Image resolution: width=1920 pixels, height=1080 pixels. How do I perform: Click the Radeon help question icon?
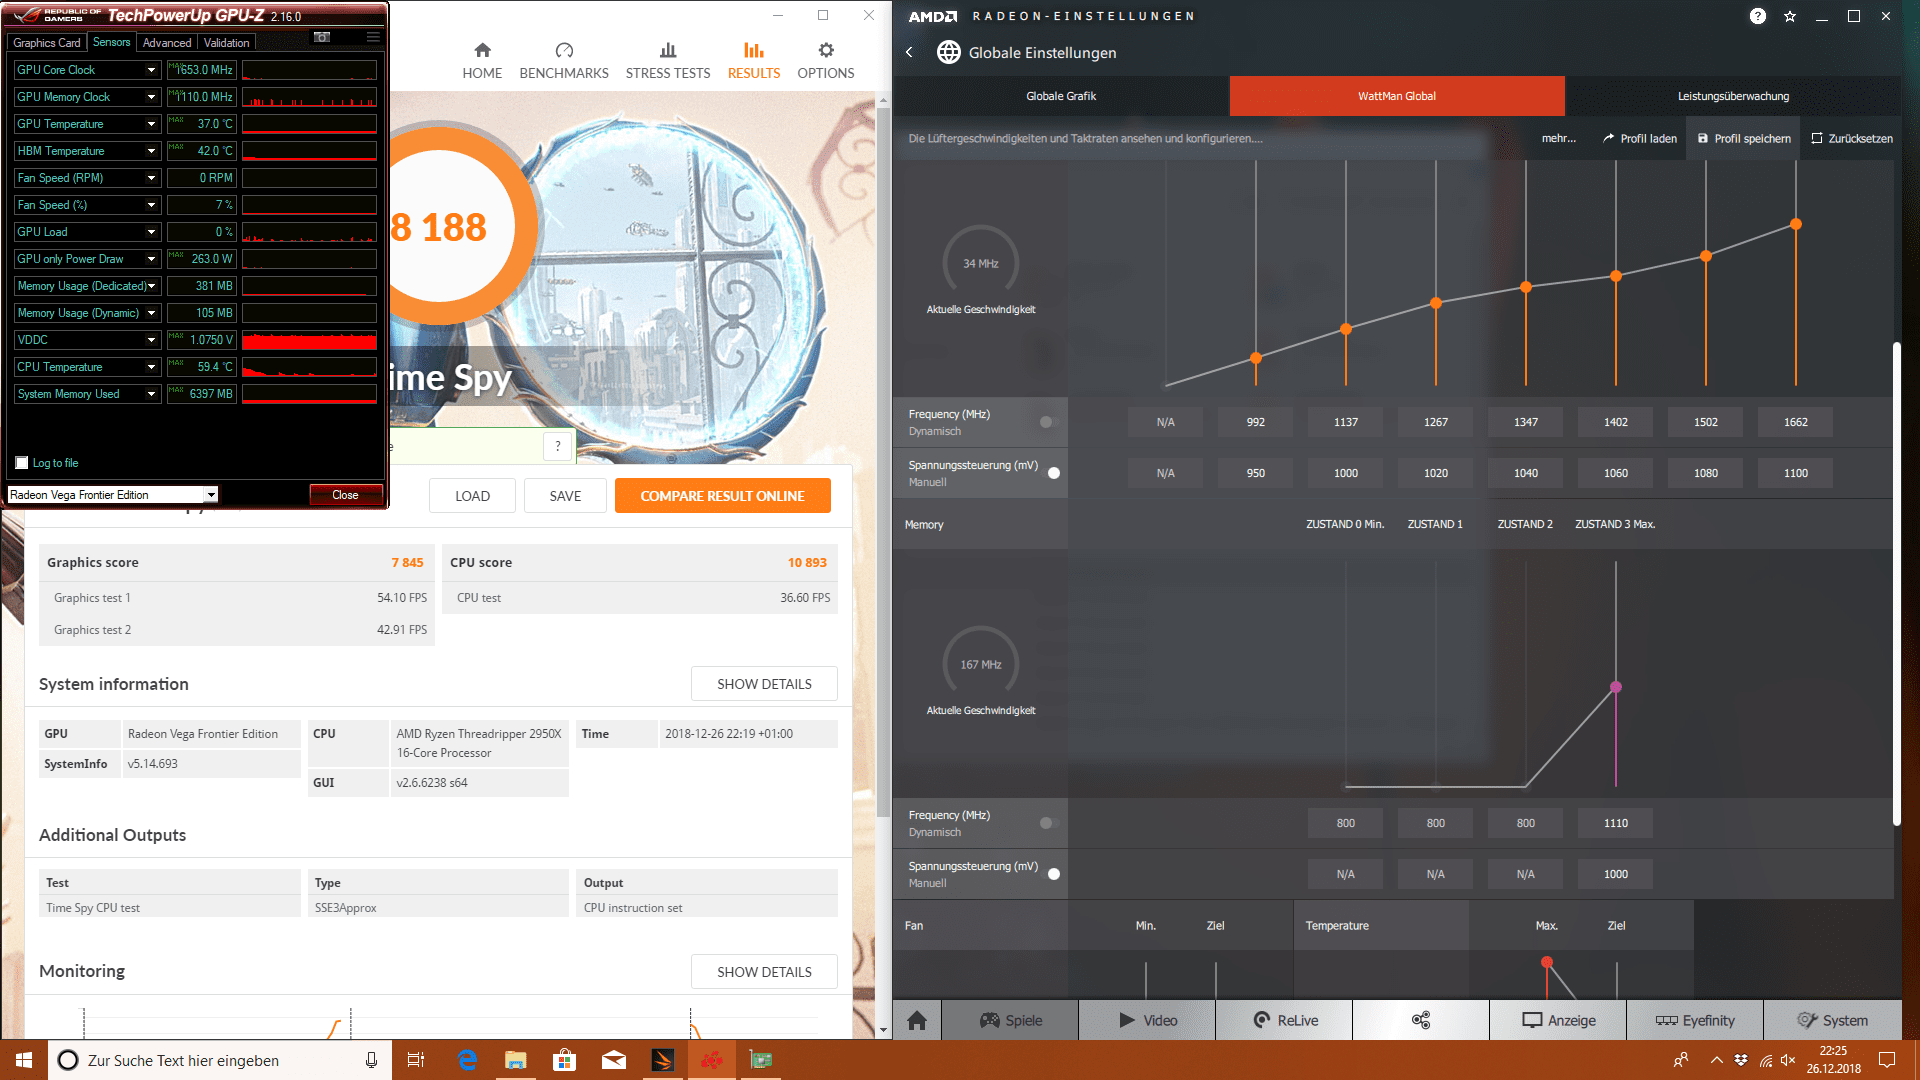click(1757, 16)
